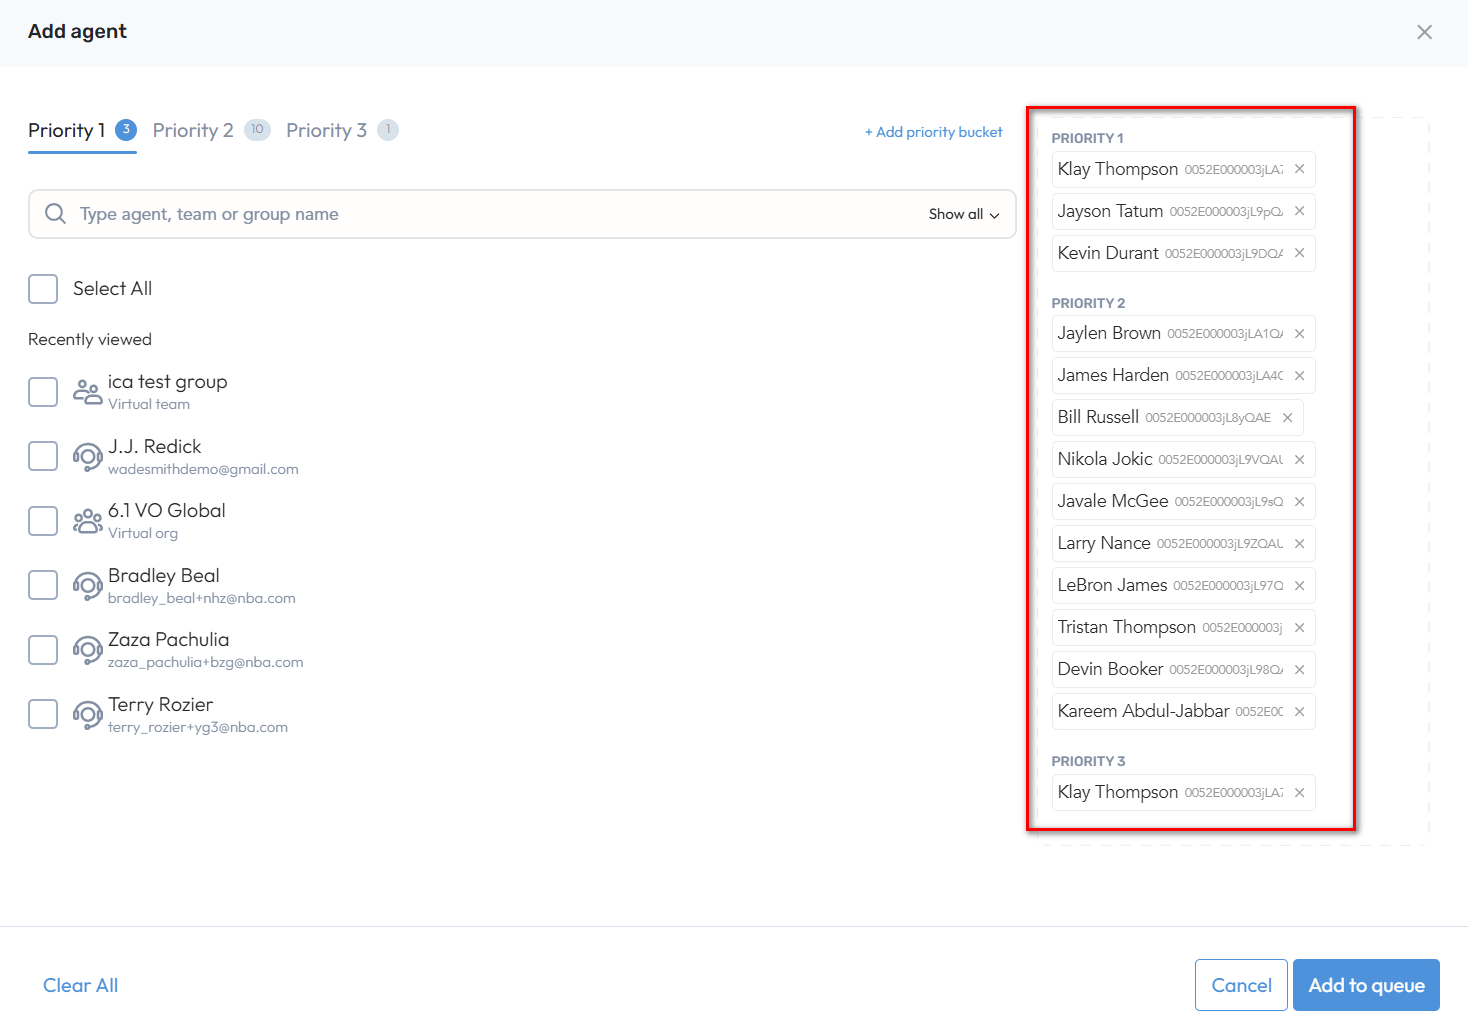The height and width of the screenshot is (1033, 1468).
Task: Click the Zaza Pachulia name
Action: 169,640
